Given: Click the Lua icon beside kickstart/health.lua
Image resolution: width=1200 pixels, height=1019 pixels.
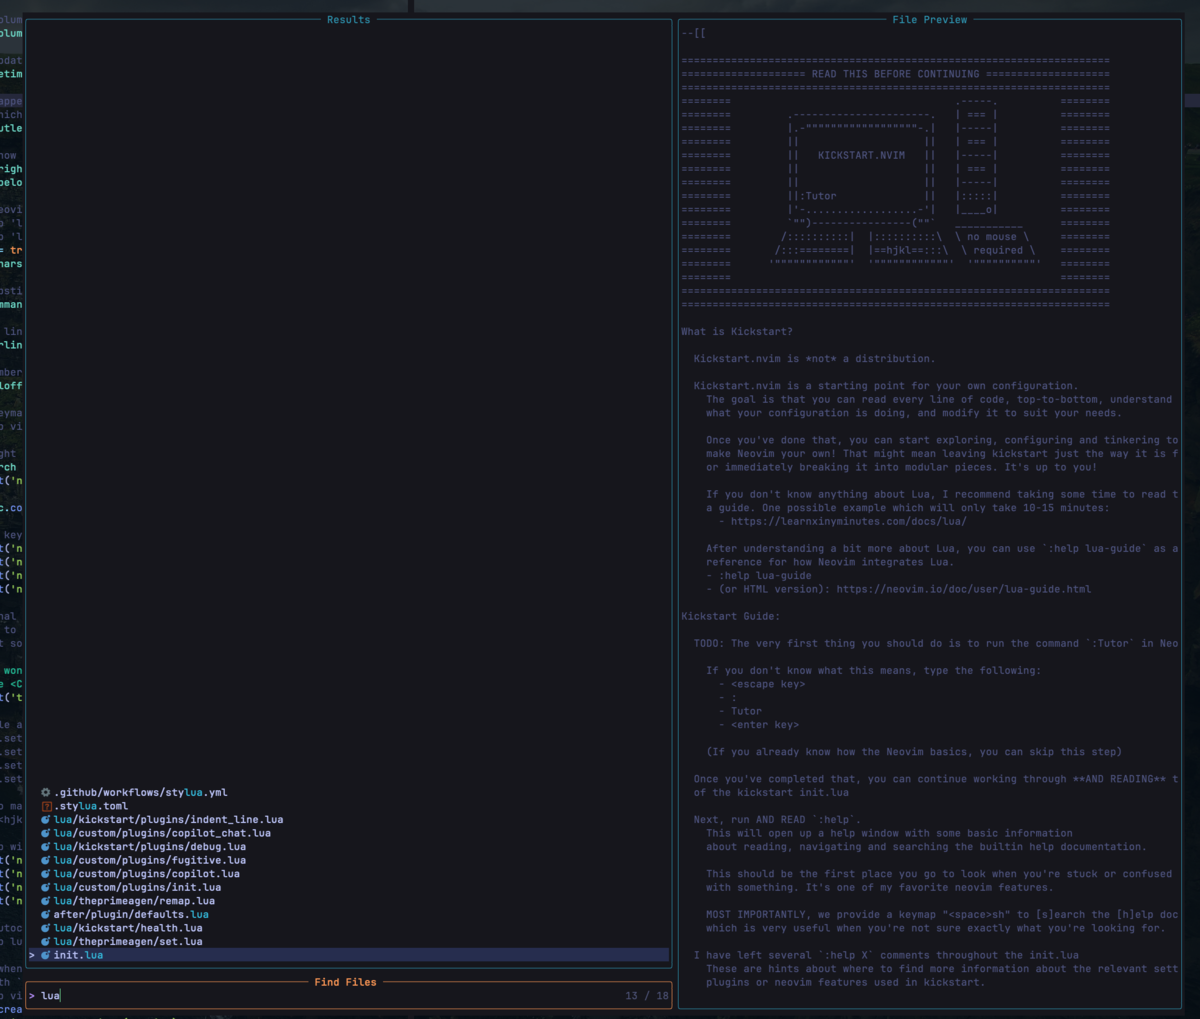Looking at the screenshot, I should (46, 928).
